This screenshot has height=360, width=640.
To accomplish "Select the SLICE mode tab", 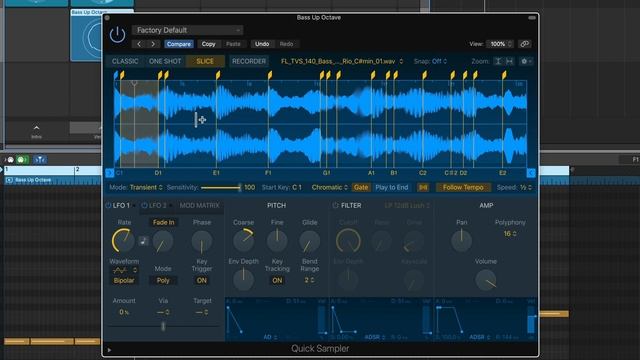I will [205, 61].
